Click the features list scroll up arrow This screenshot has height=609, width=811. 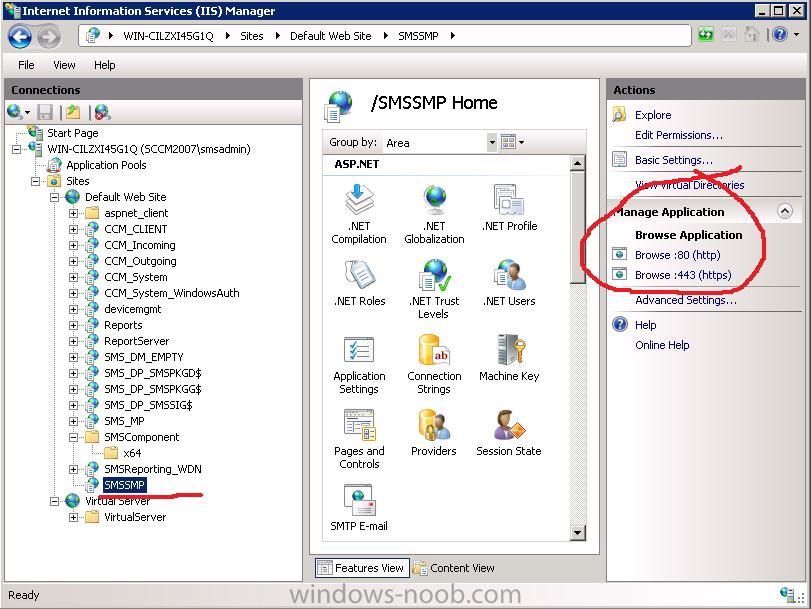pos(577,164)
